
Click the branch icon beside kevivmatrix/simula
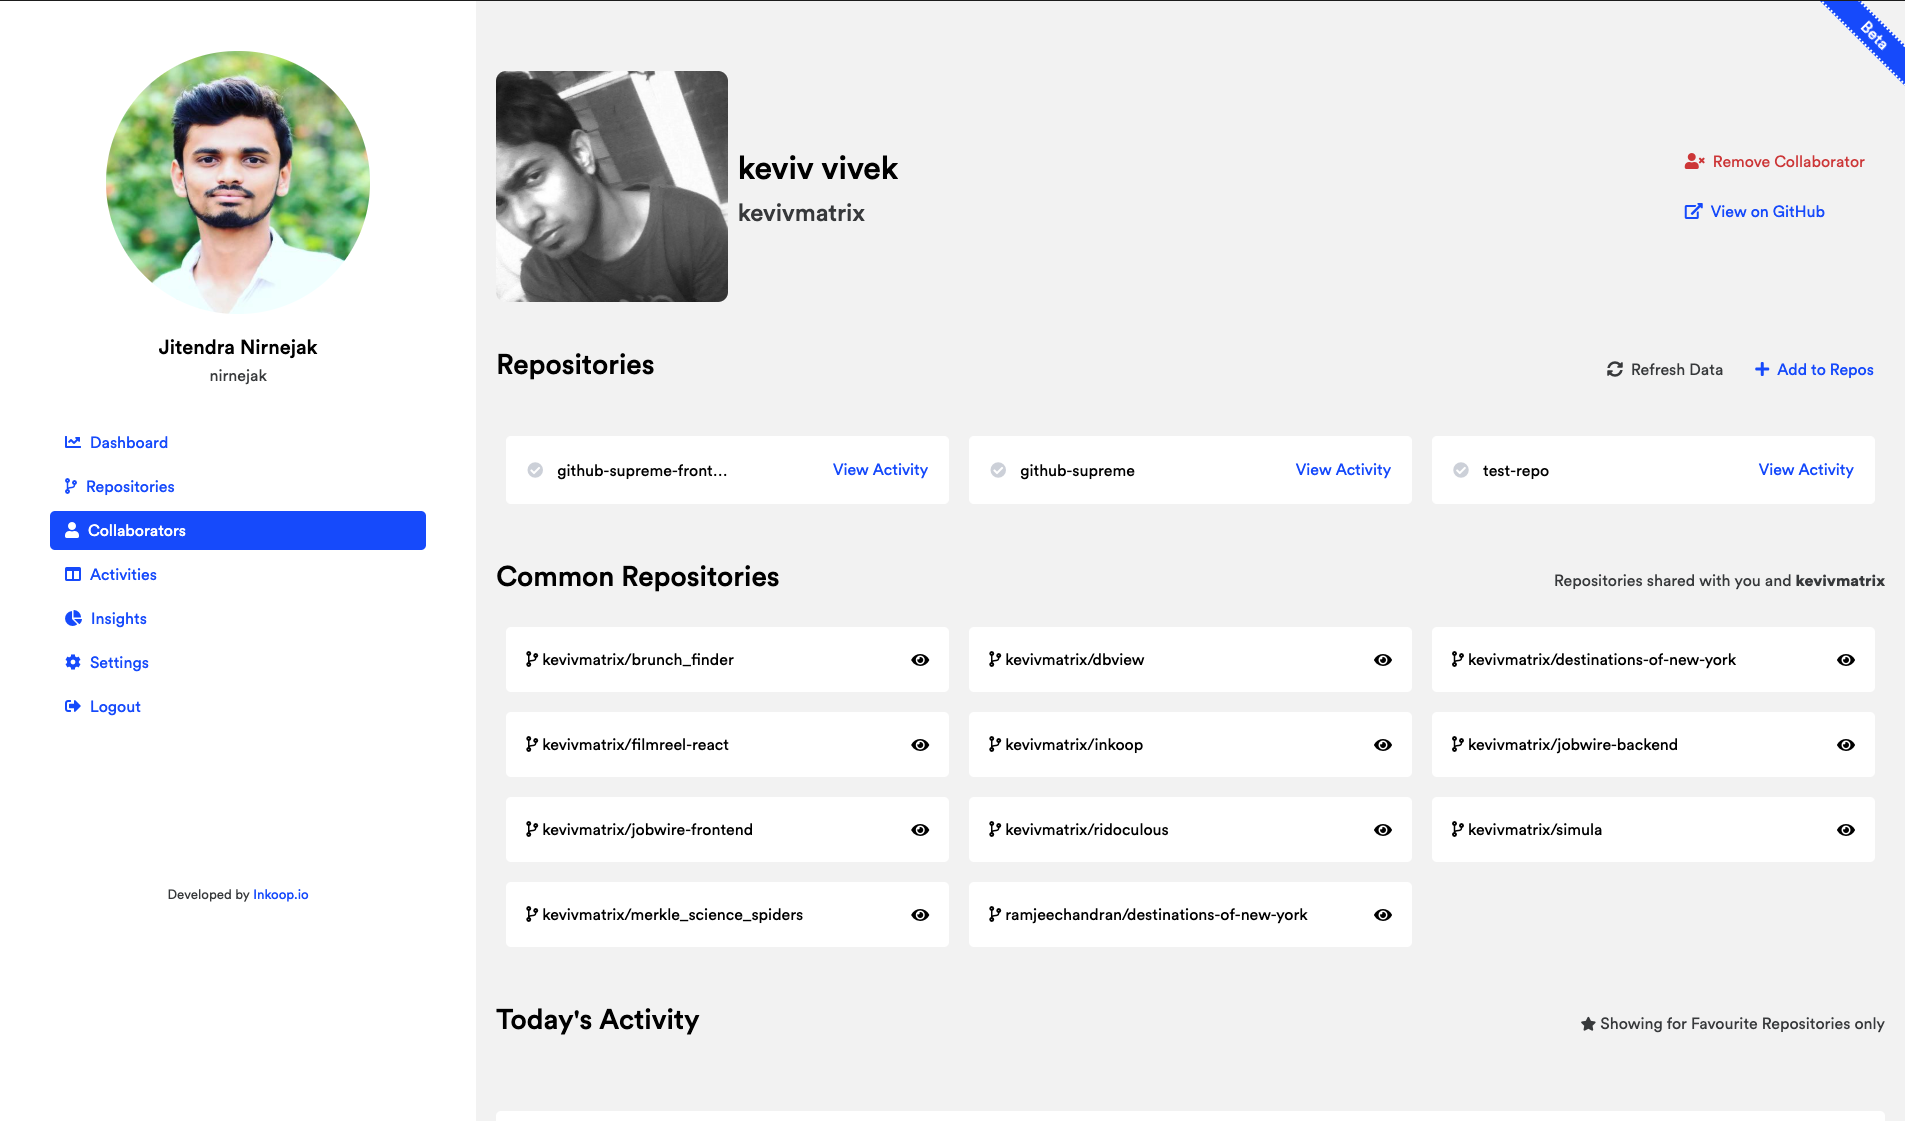coord(1457,829)
